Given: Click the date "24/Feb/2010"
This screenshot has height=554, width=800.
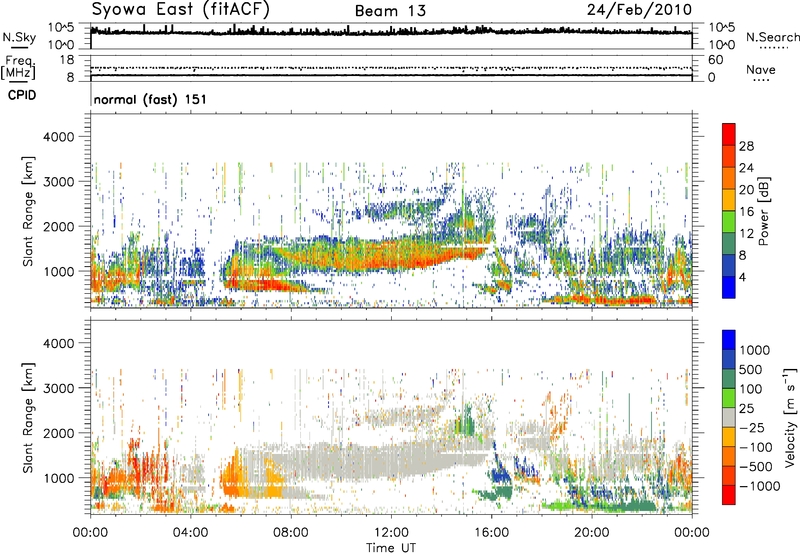Looking at the screenshot, I should (639, 10).
